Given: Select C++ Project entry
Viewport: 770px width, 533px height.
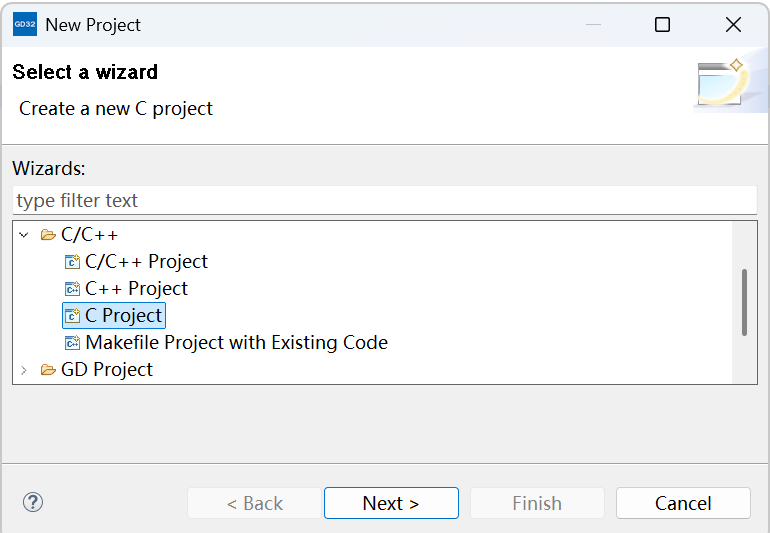Looking at the screenshot, I should click(x=136, y=289).
